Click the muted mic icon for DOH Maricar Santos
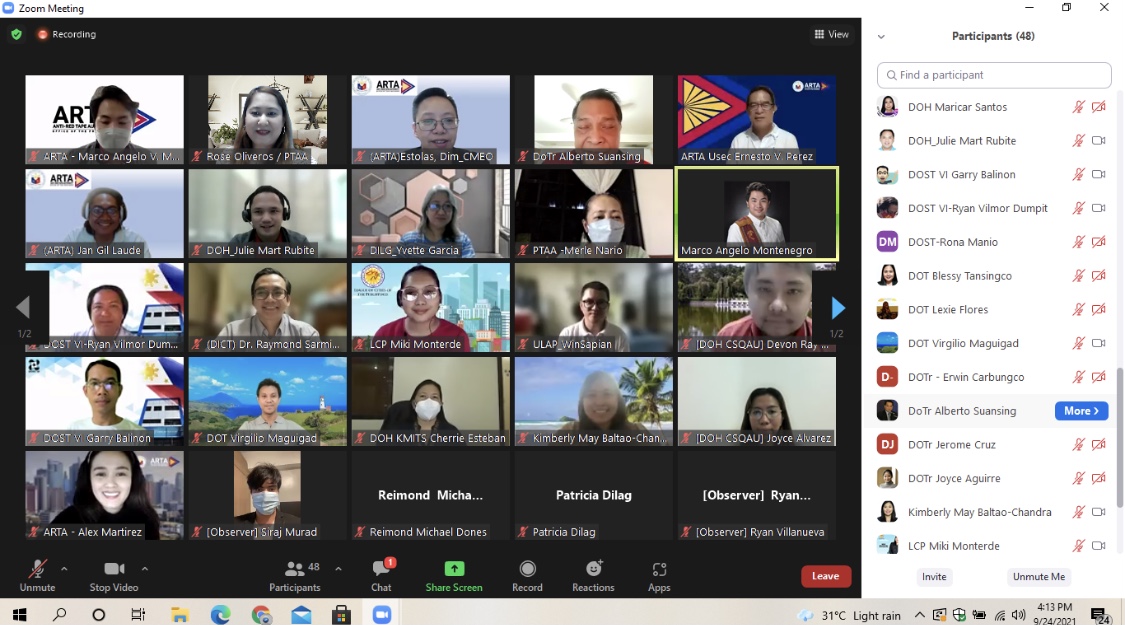Image resolution: width=1125 pixels, height=625 pixels. point(1078,107)
